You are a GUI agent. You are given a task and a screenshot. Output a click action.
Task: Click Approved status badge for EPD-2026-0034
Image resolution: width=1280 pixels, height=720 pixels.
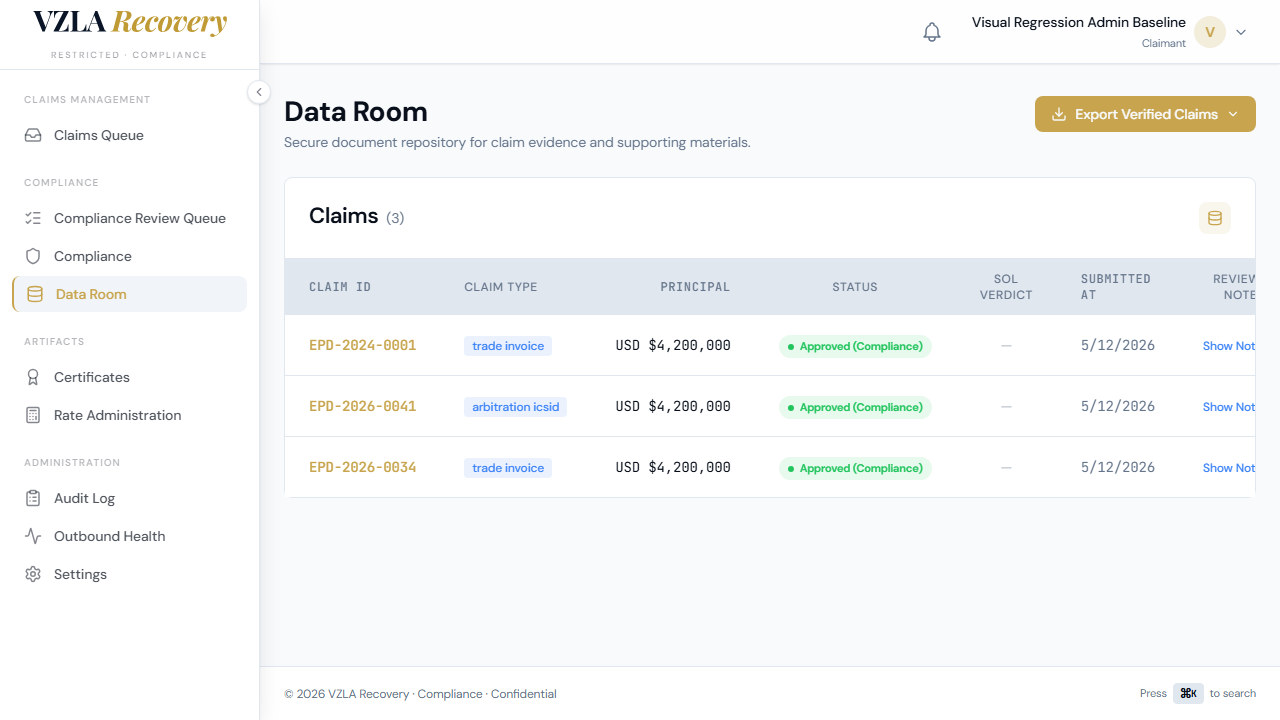click(x=855, y=468)
